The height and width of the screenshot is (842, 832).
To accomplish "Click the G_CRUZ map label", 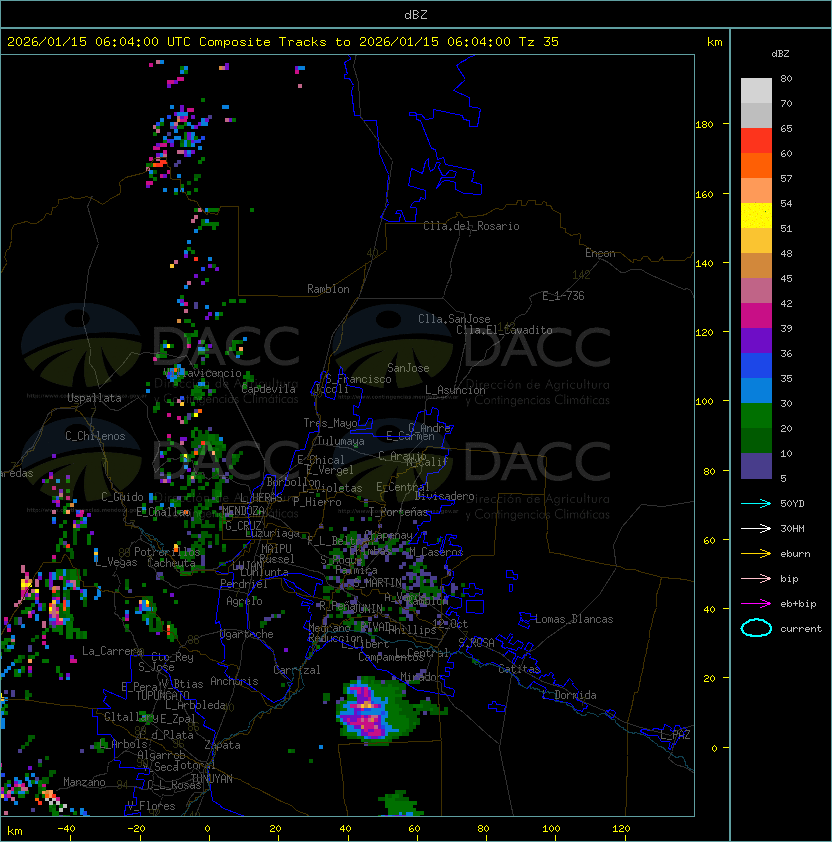I will point(243,526).
